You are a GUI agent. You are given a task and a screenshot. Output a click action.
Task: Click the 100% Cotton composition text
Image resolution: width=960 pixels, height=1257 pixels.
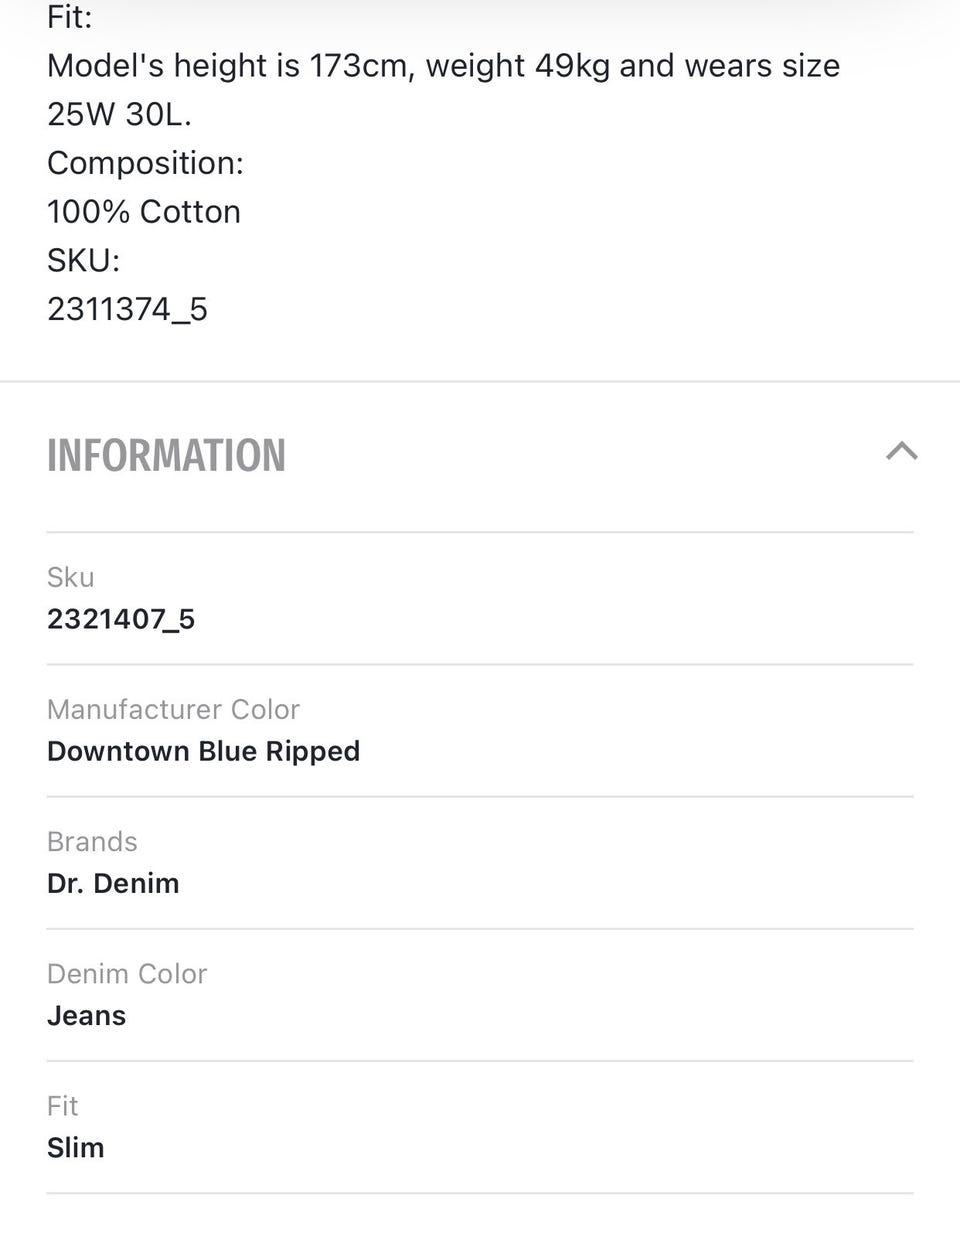click(x=144, y=212)
